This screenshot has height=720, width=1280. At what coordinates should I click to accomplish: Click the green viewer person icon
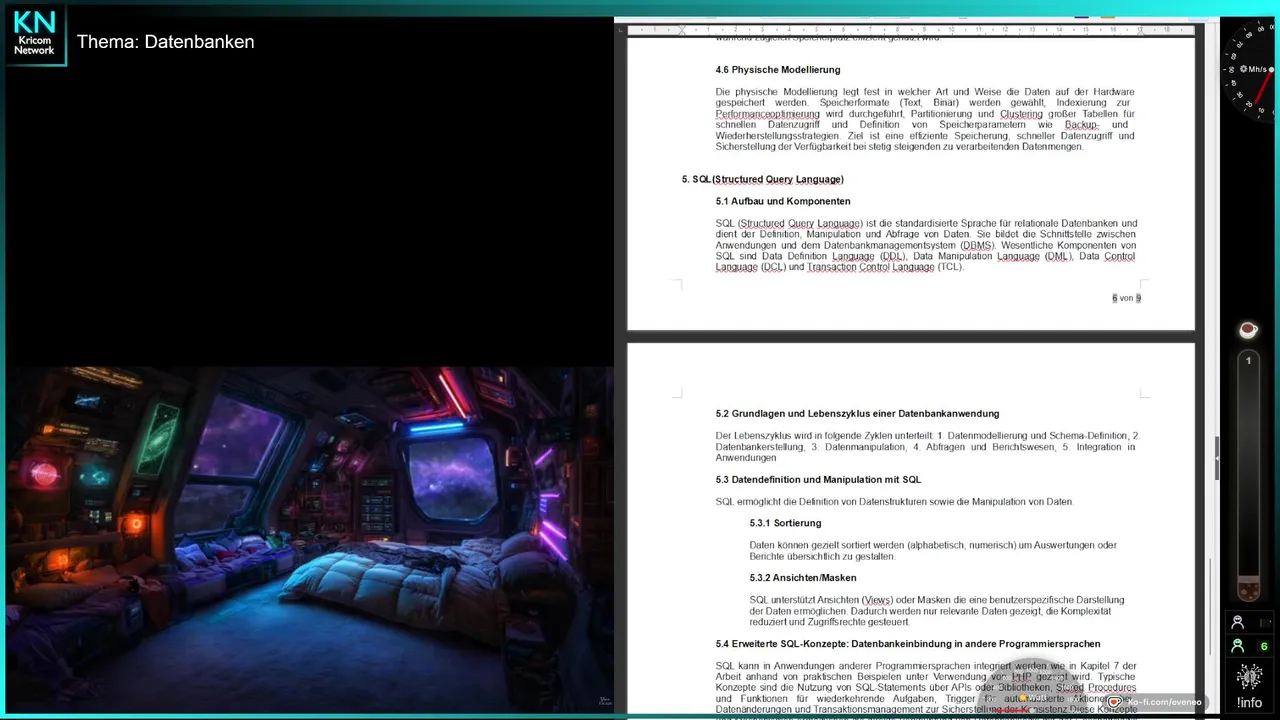1238,646
